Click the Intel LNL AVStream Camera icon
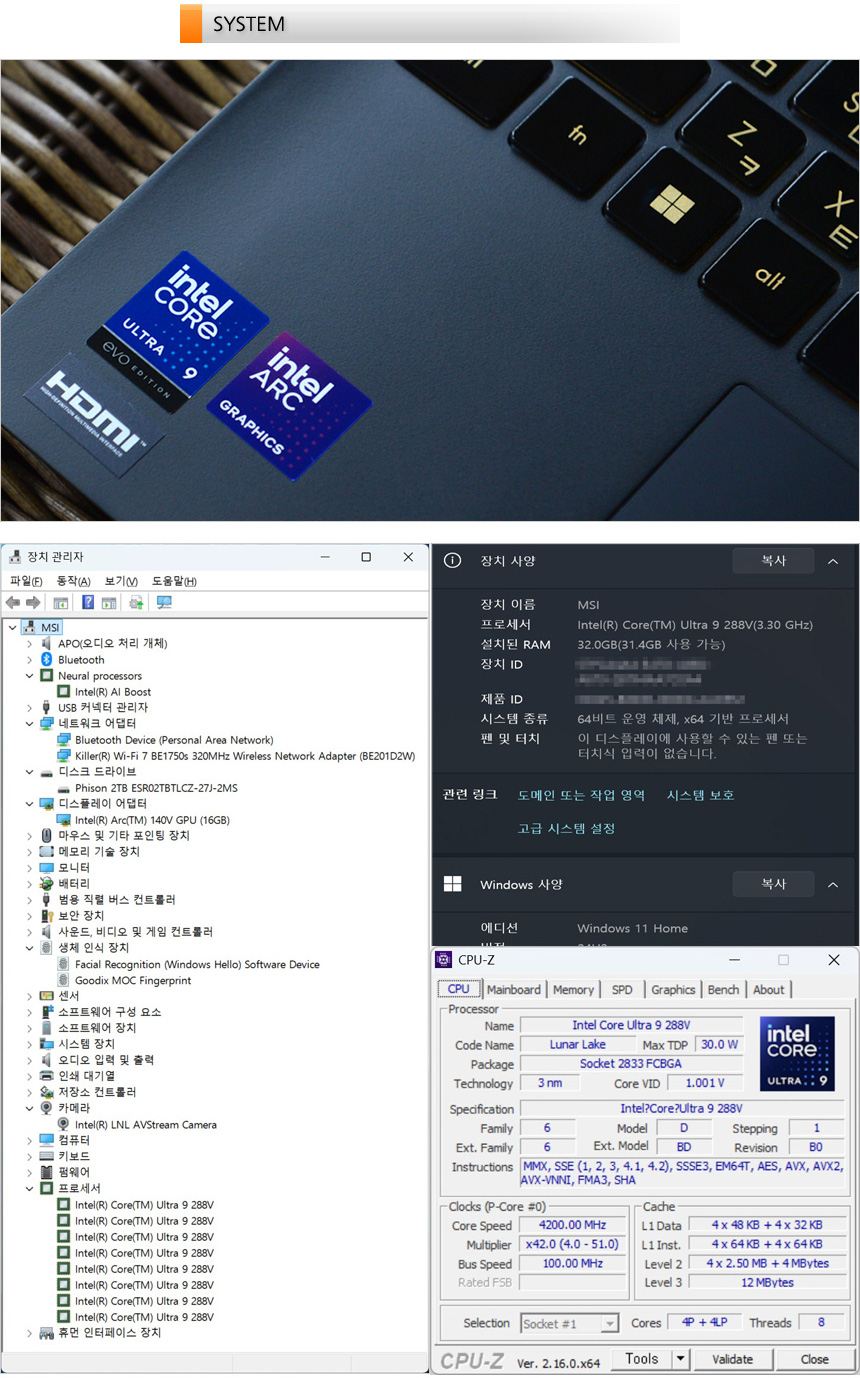Image resolution: width=860 pixels, height=1378 pixels. pos(64,1125)
